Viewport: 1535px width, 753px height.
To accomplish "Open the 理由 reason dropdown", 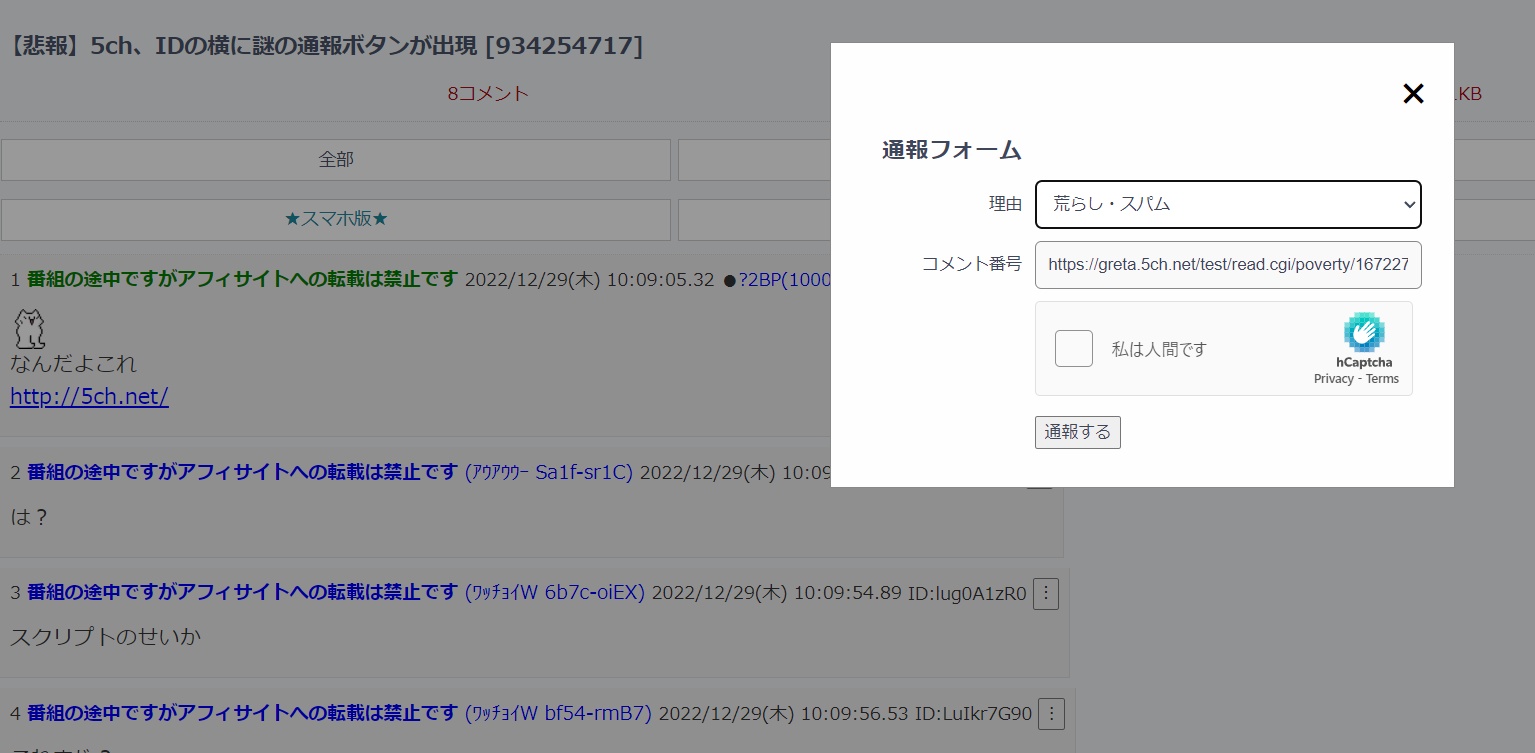I will point(1227,204).
